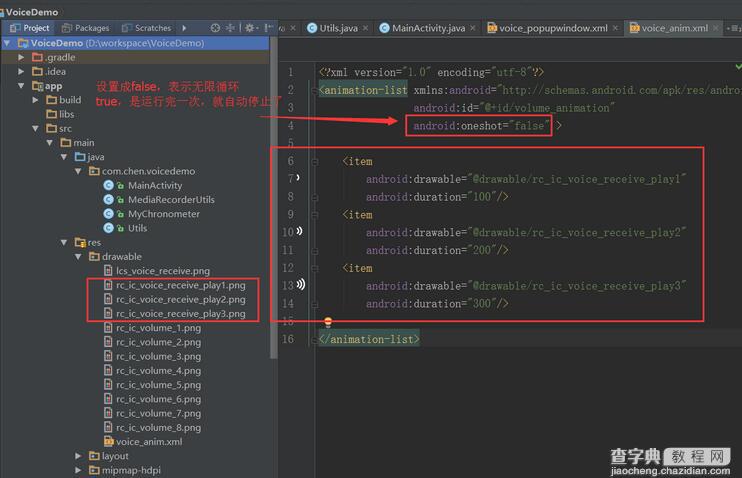Toggle fold marker at line 6 item

[x=315, y=162]
